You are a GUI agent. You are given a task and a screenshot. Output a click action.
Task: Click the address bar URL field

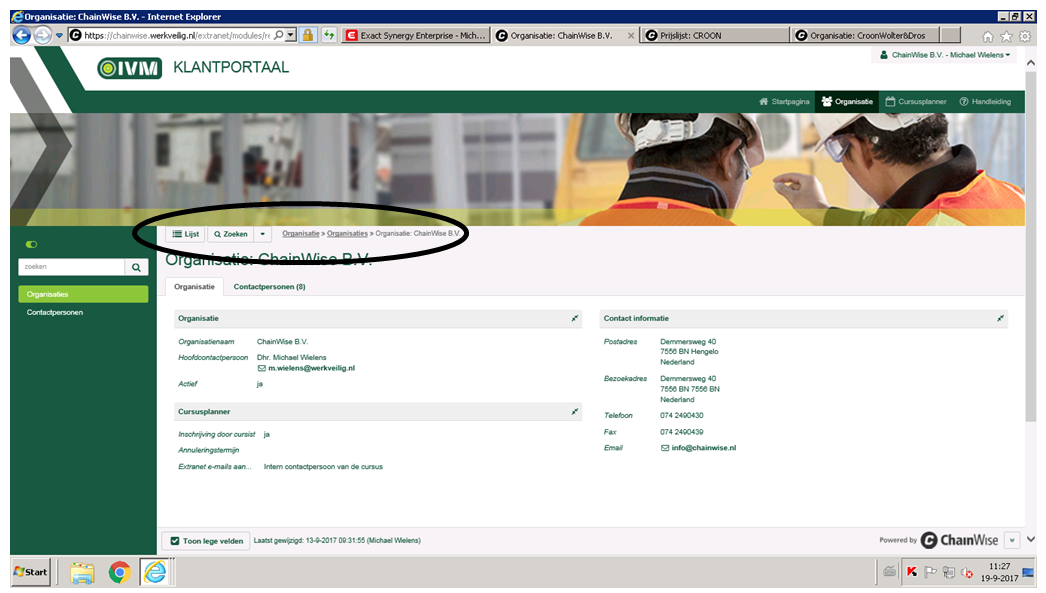pyautogui.click(x=177, y=35)
